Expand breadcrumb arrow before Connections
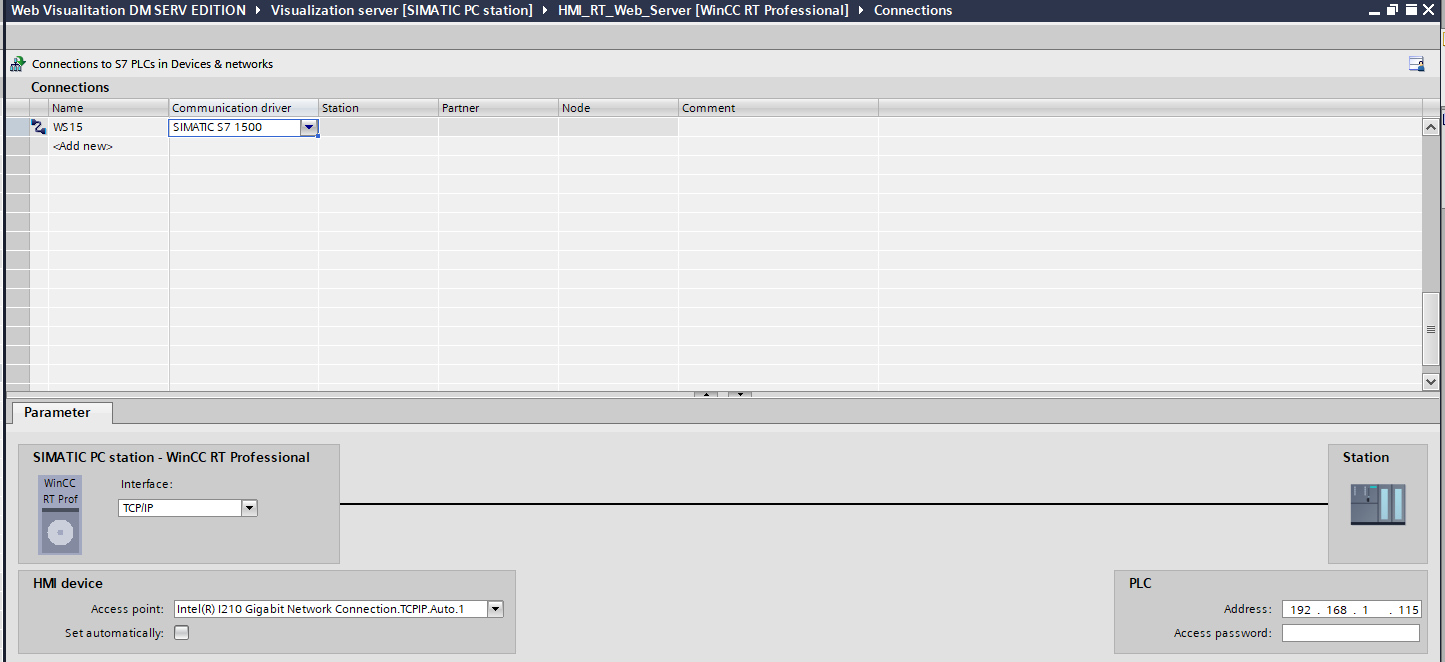 coord(861,10)
